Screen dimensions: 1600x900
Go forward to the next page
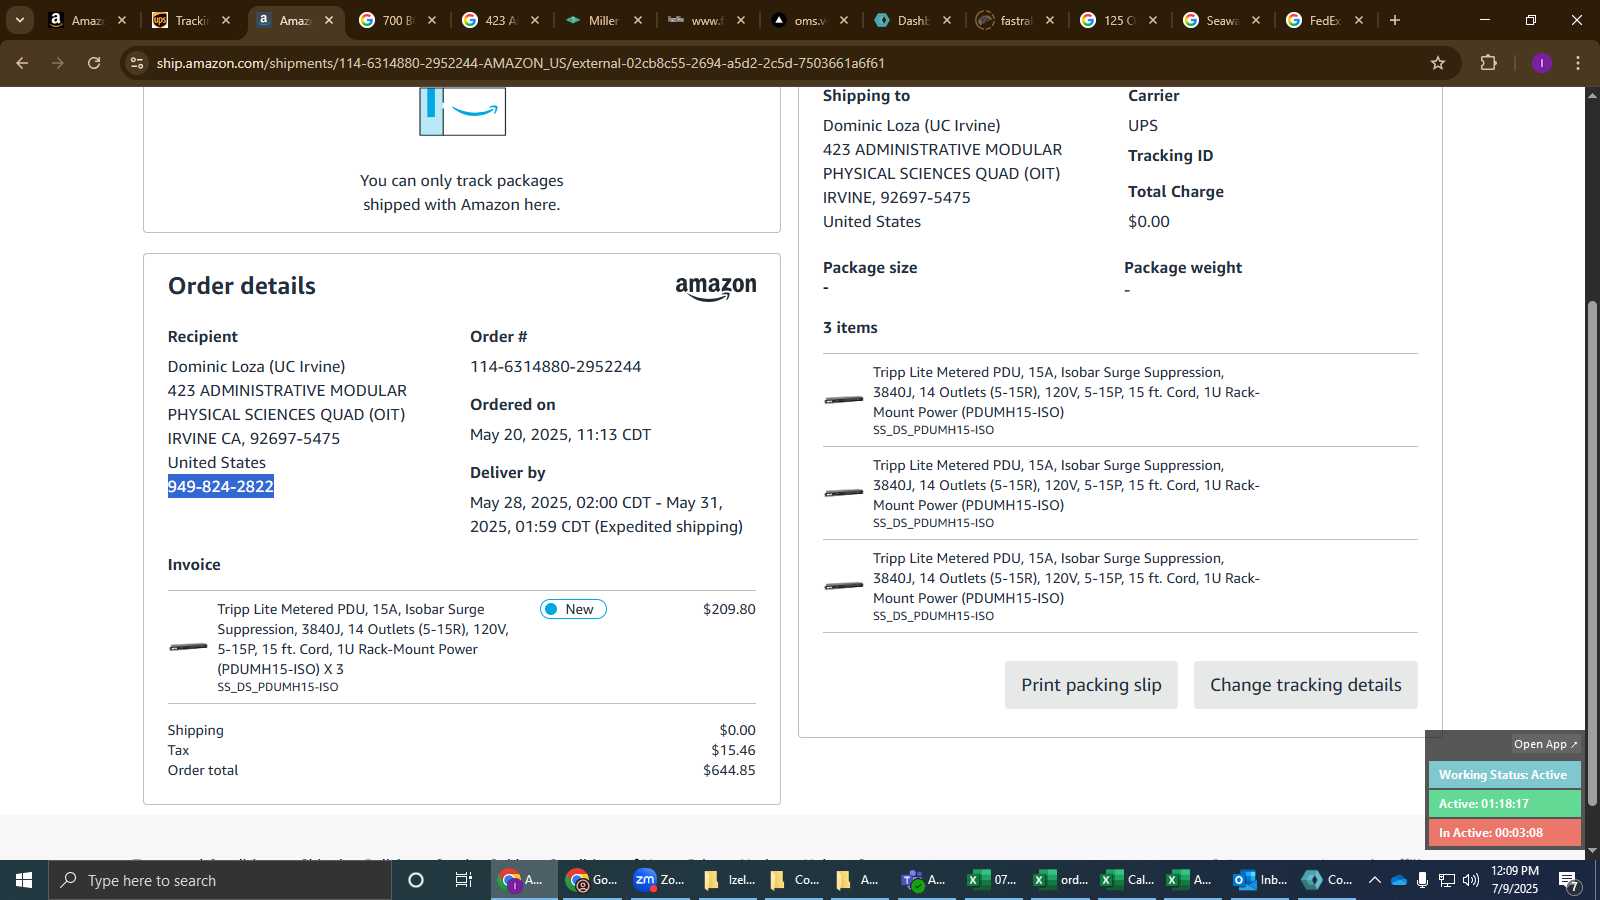point(58,63)
